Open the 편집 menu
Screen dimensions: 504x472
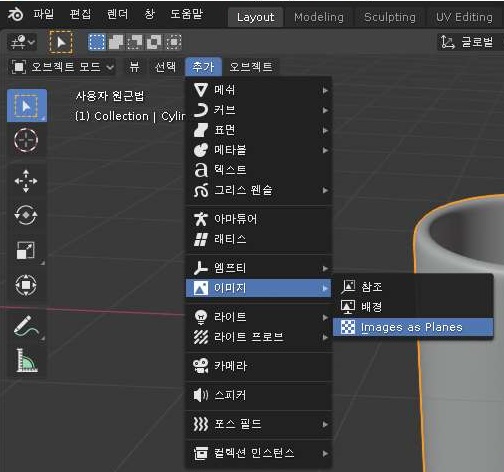coord(80,14)
